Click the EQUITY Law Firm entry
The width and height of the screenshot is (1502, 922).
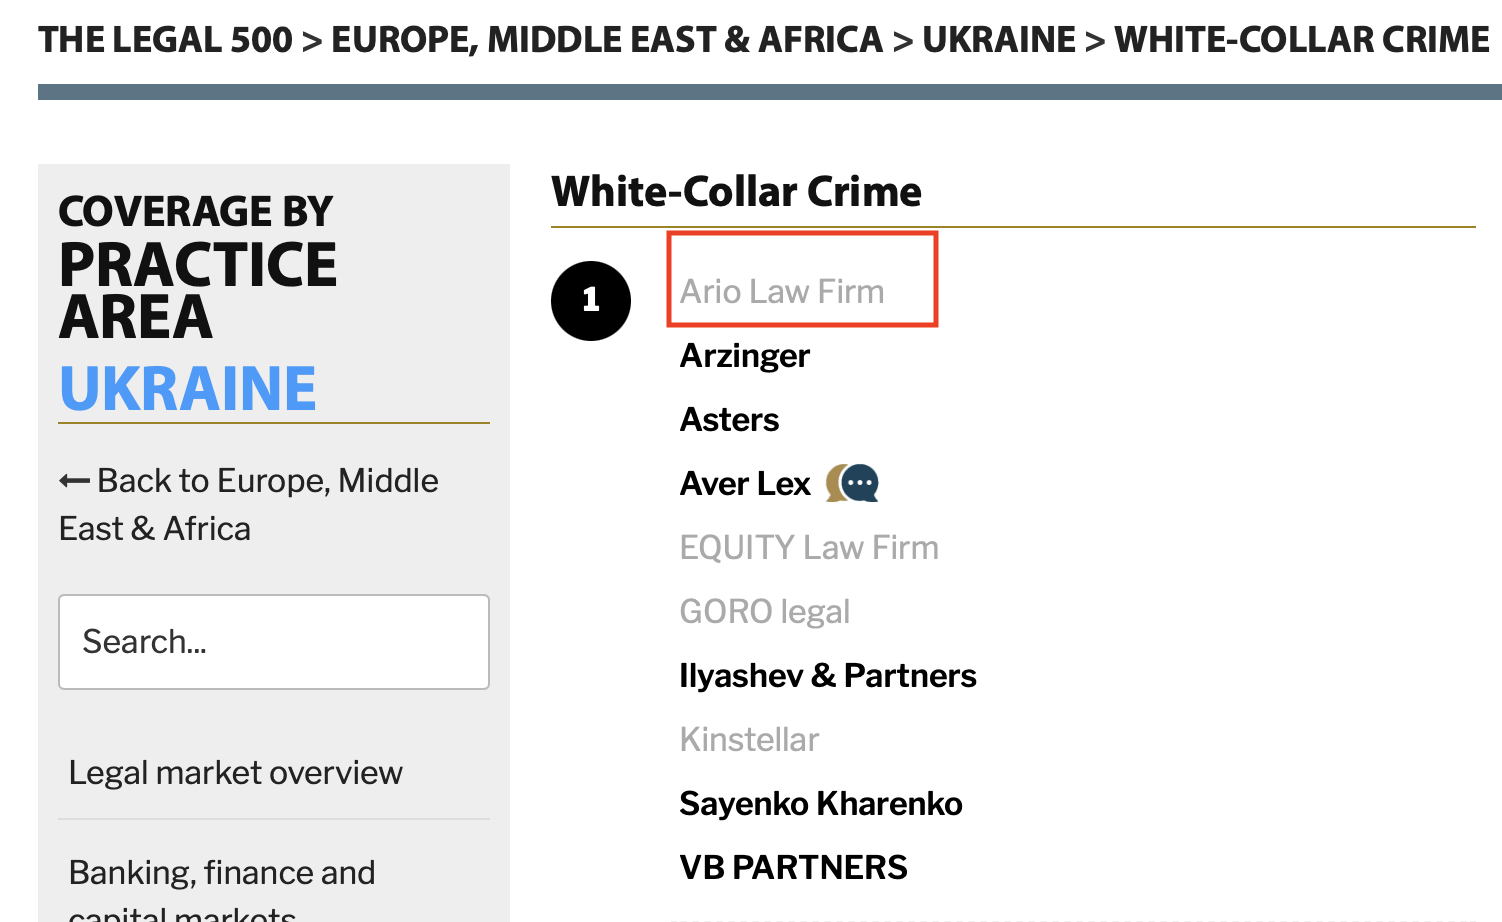click(809, 547)
